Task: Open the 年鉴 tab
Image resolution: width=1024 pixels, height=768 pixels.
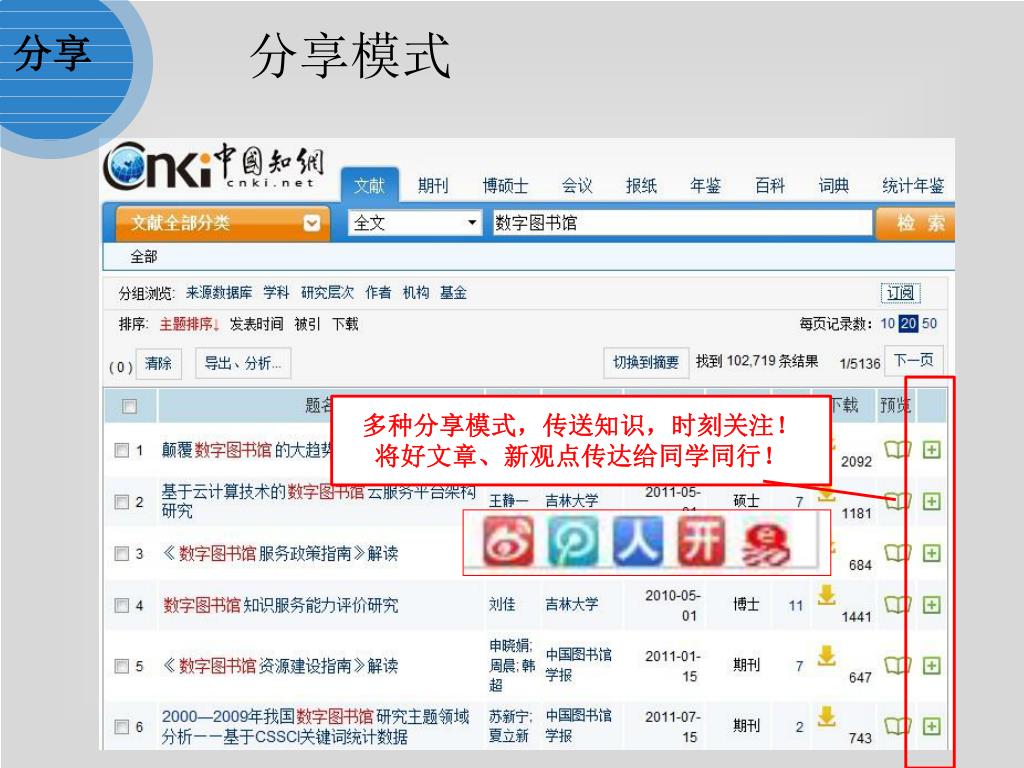Action: click(705, 186)
